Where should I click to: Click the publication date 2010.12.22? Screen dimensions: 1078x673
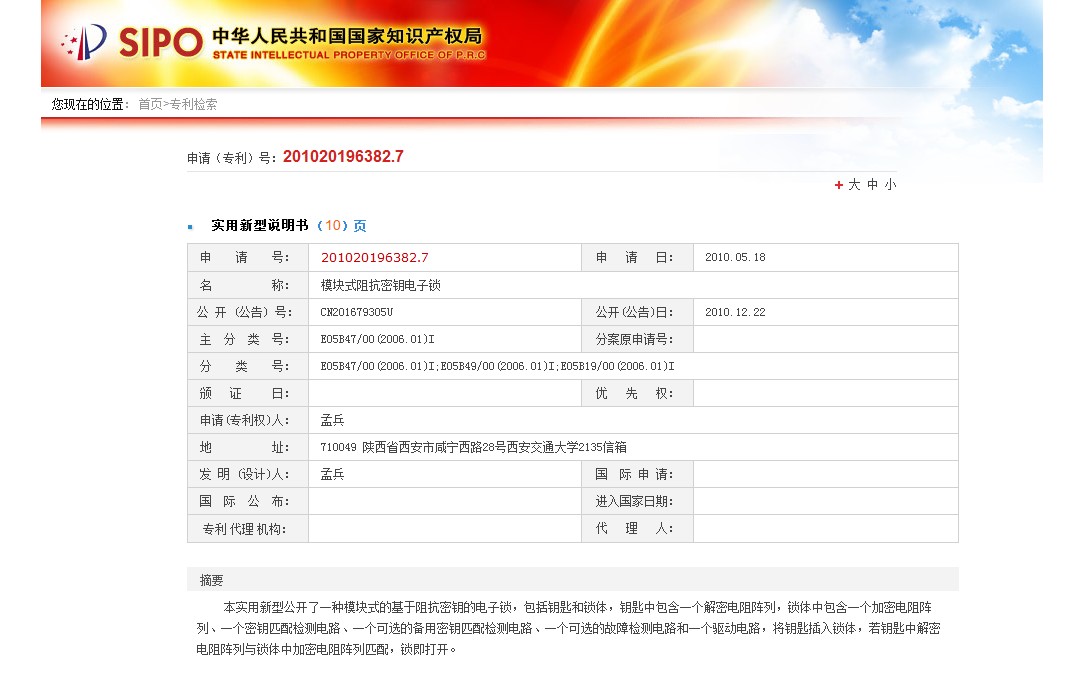[x=735, y=312]
